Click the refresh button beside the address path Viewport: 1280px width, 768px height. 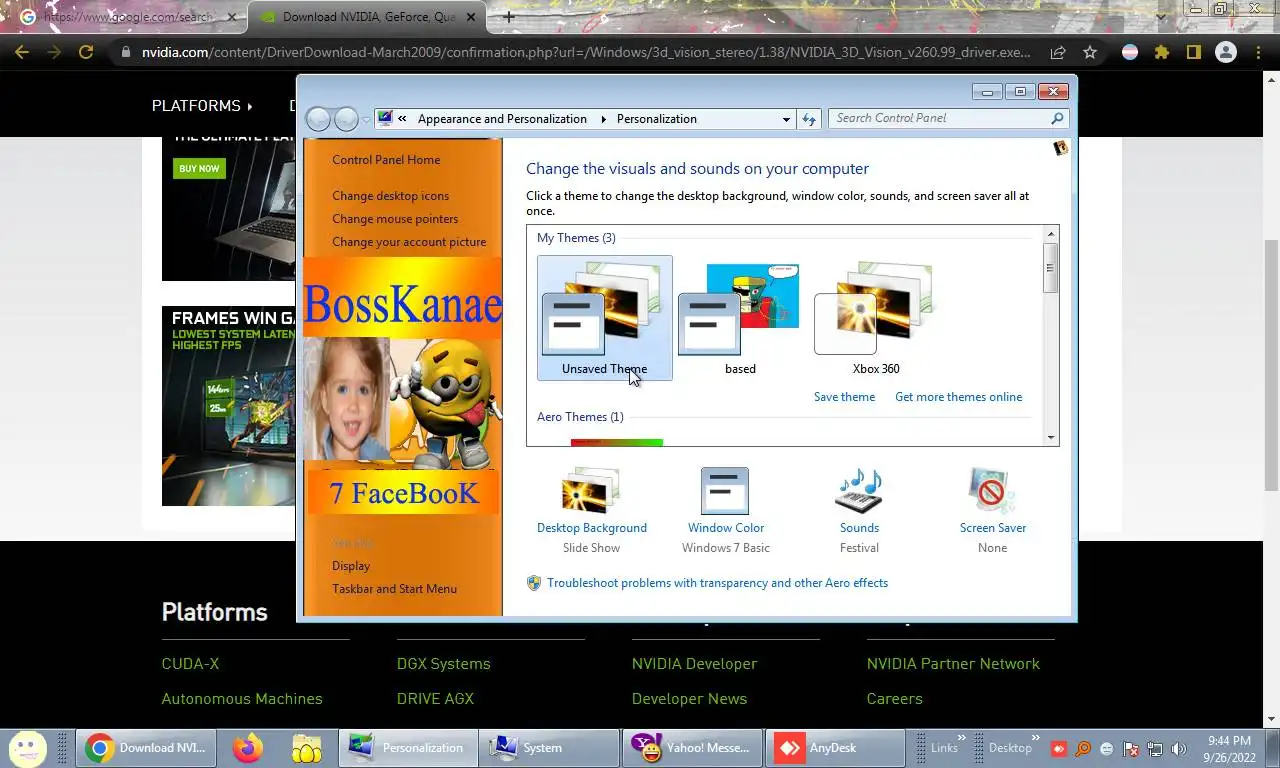(x=809, y=119)
